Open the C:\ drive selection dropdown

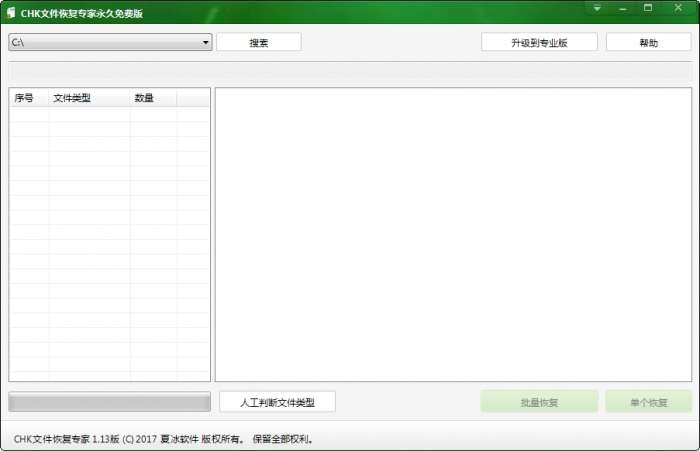(110, 42)
